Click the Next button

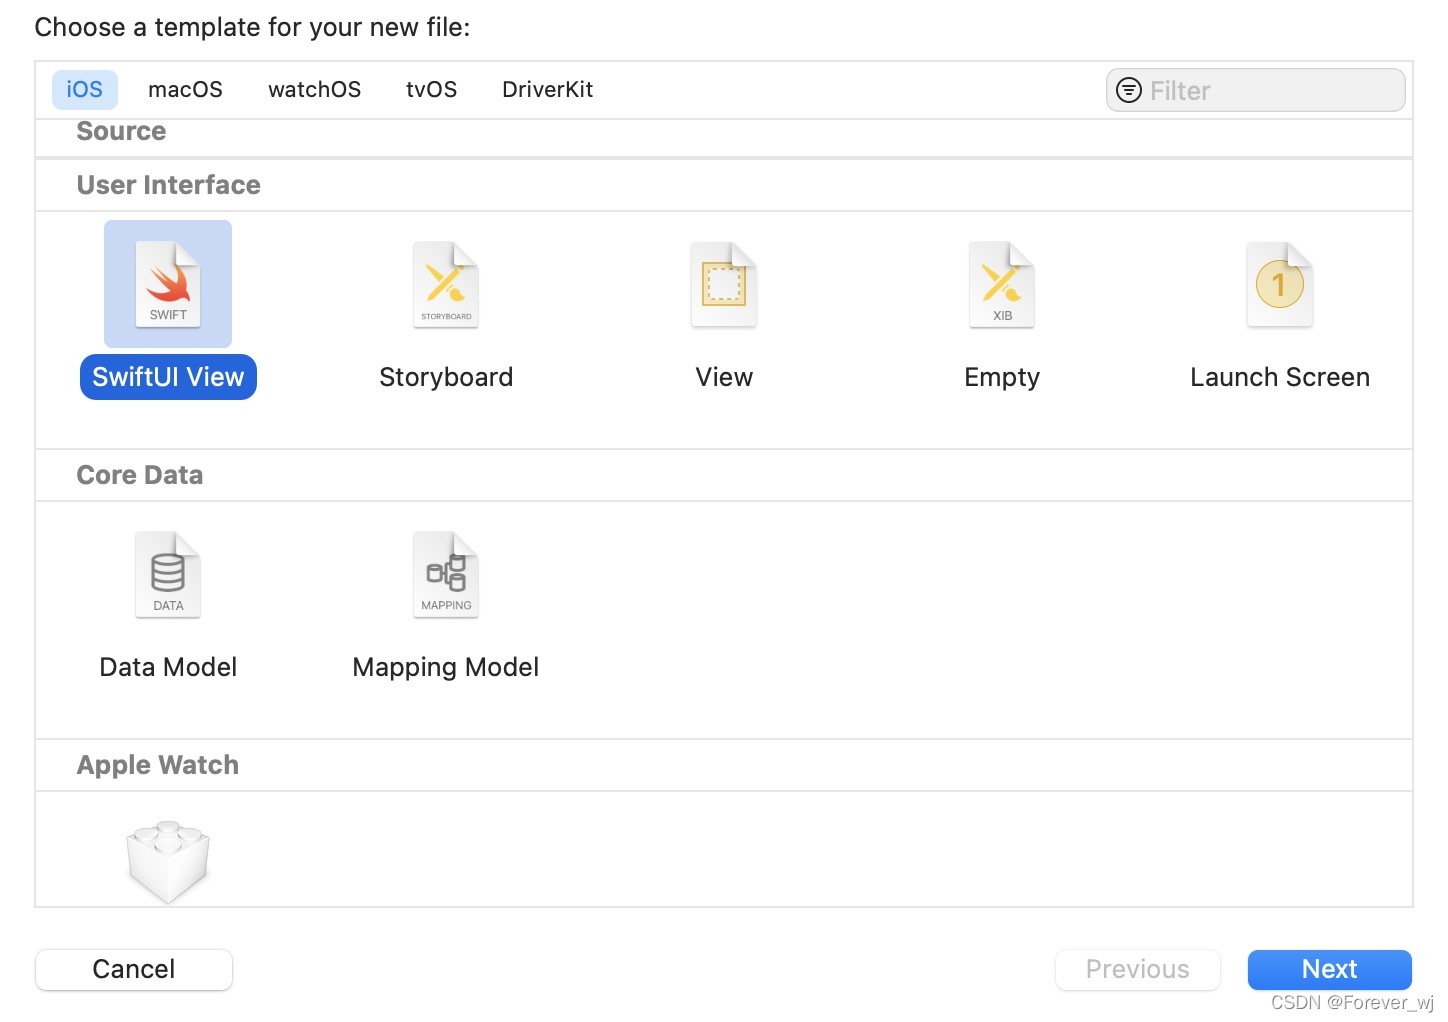tap(1329, 969)
